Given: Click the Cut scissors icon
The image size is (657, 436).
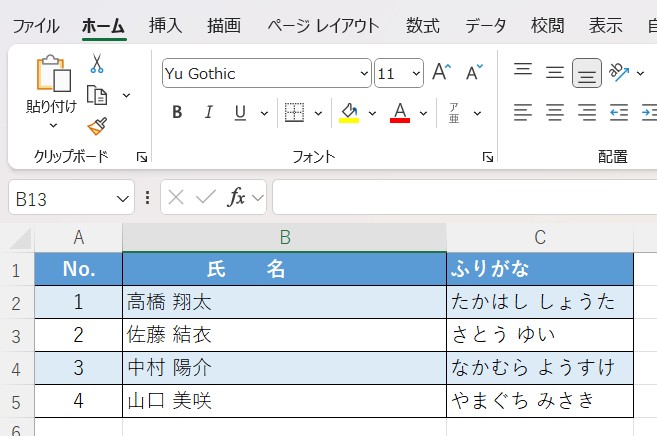Looking at the screenshot, I should click(x=97, y=64).
